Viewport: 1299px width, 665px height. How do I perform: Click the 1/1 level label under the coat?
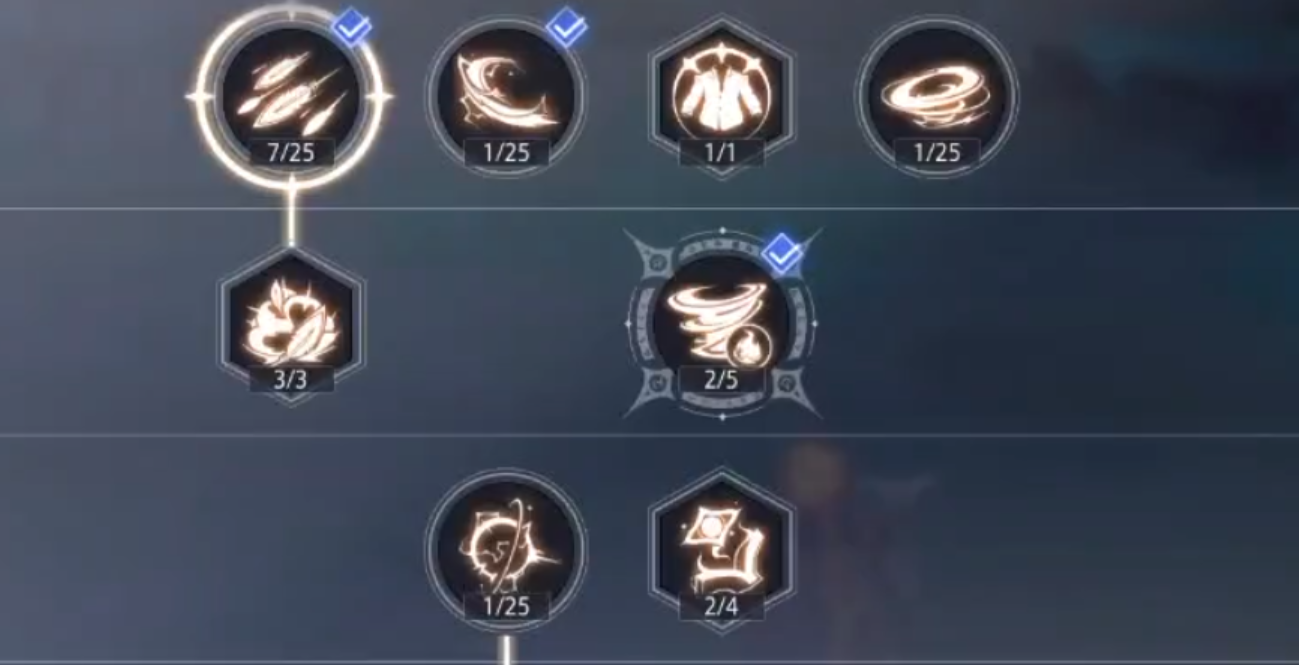[721, 152]
